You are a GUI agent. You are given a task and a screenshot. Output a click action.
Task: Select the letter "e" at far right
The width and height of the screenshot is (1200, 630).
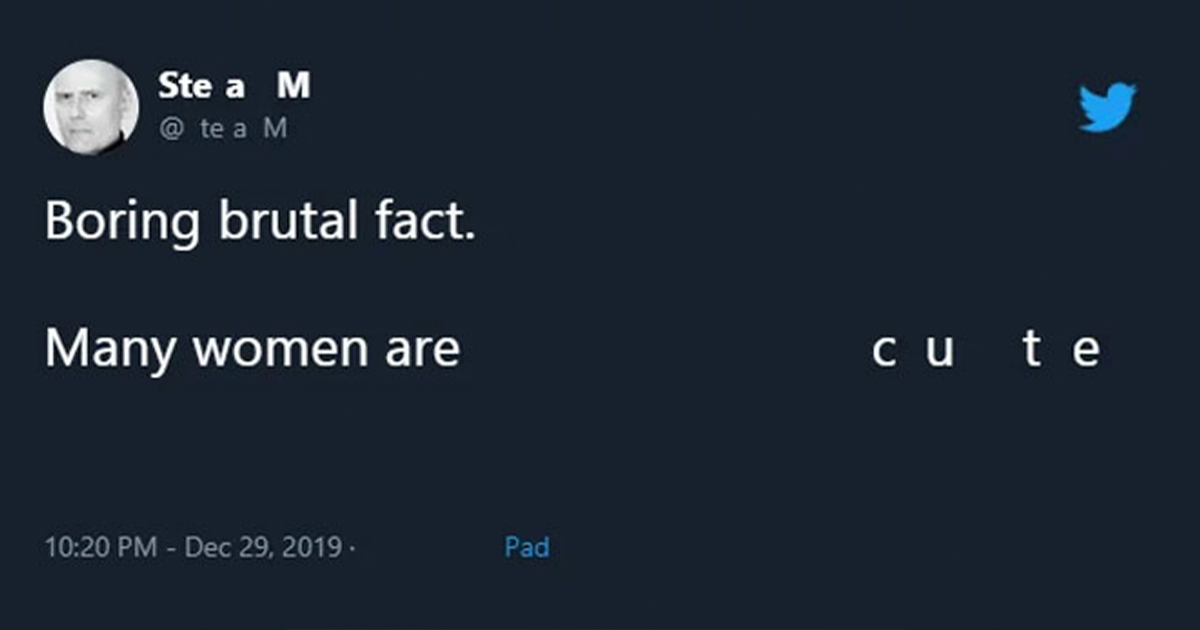[x=1088, y=349]
